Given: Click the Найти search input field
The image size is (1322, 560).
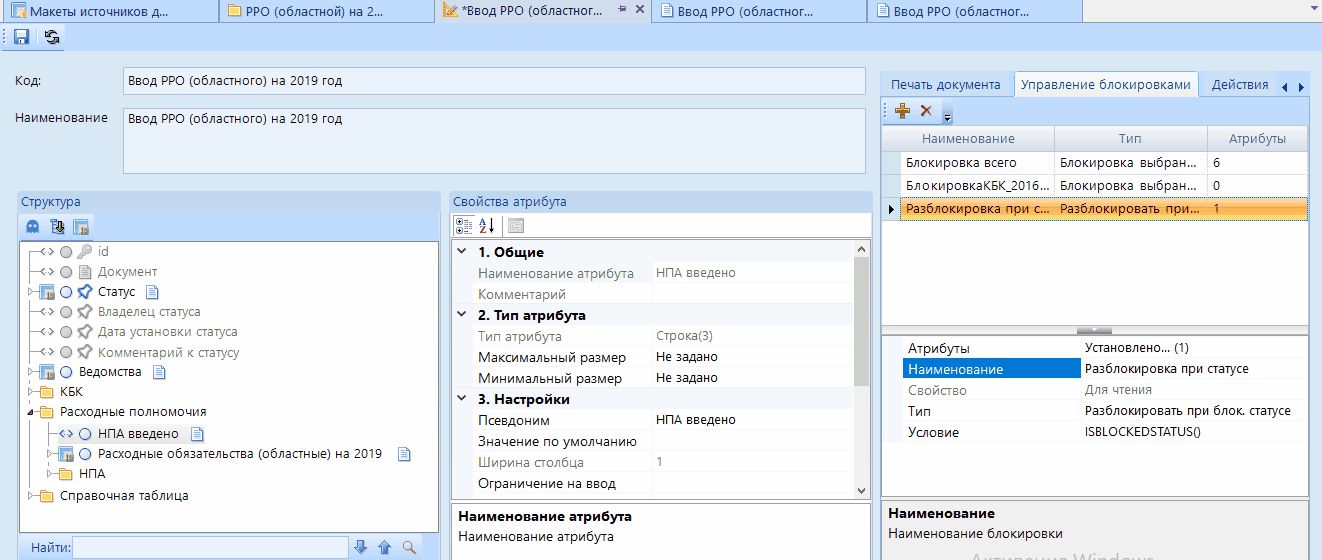Looking at the screenshot, I should coord(209,547).
